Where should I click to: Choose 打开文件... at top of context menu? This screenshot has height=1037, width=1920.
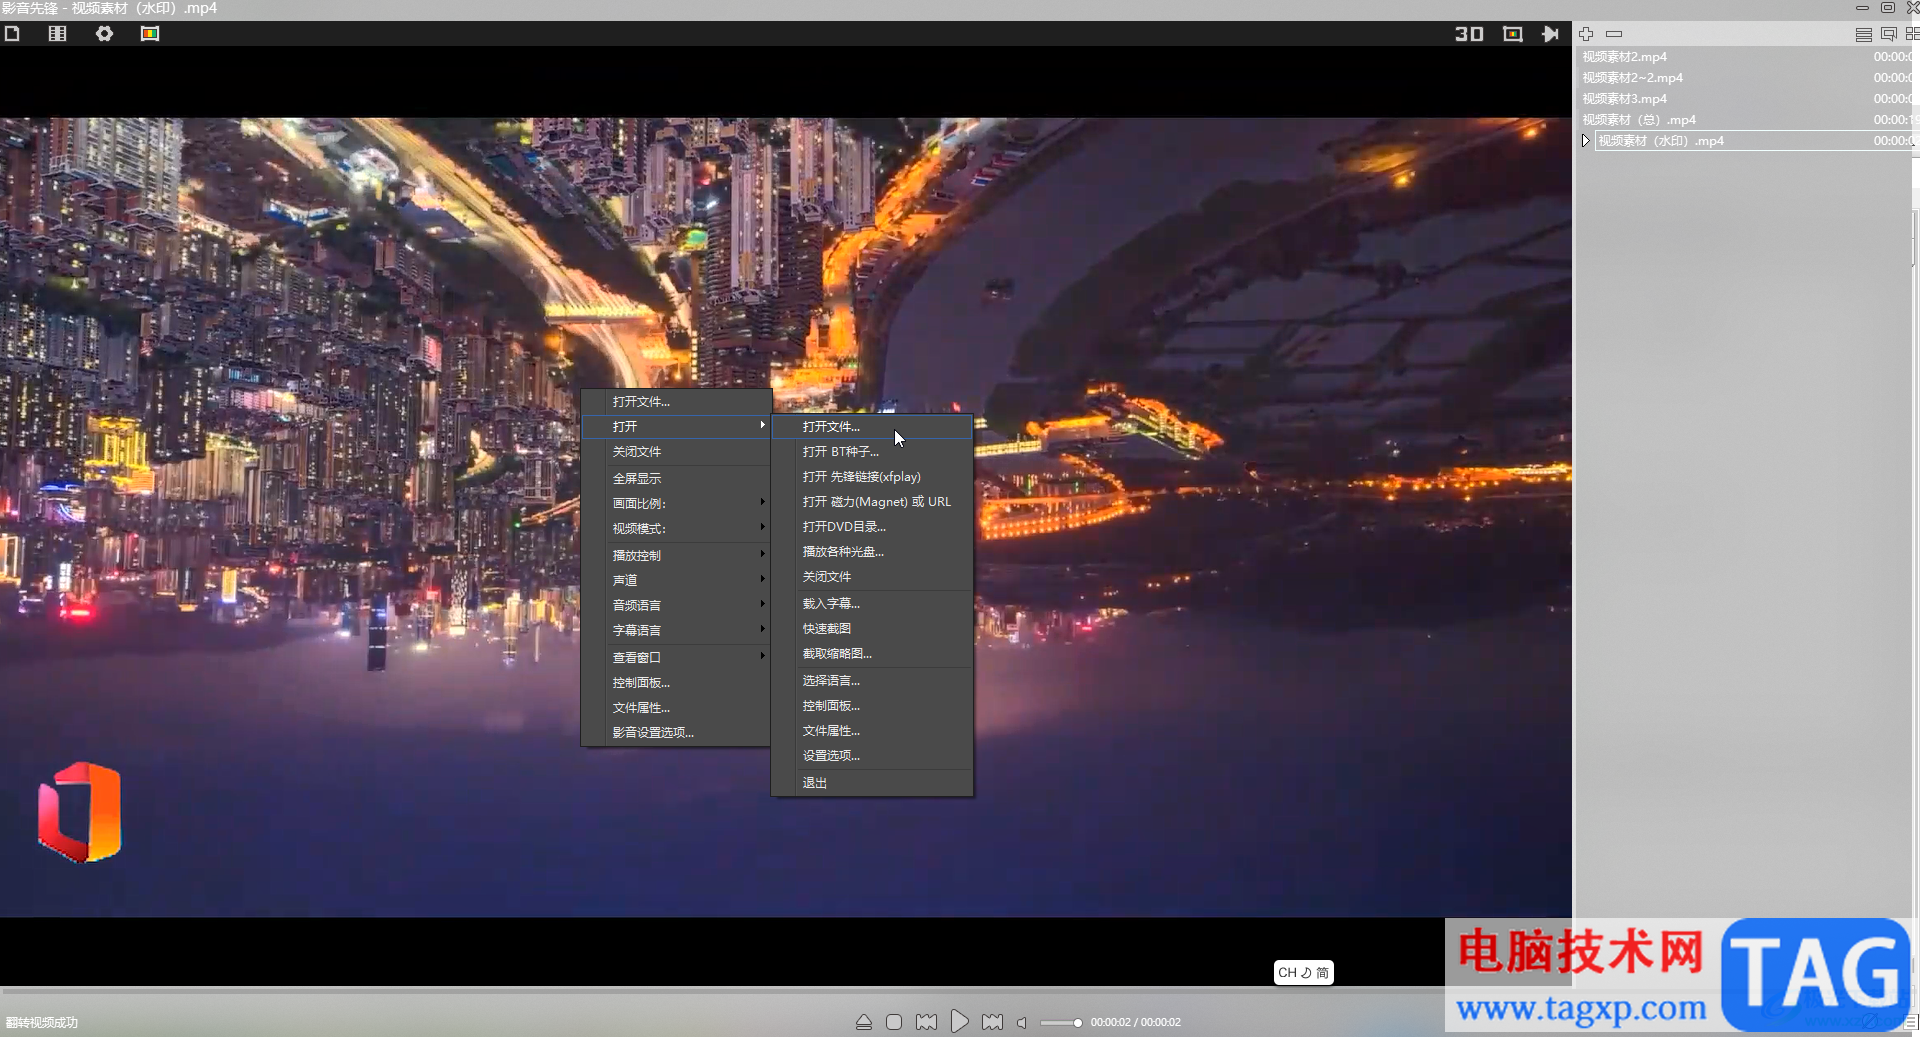coord(676,401)
